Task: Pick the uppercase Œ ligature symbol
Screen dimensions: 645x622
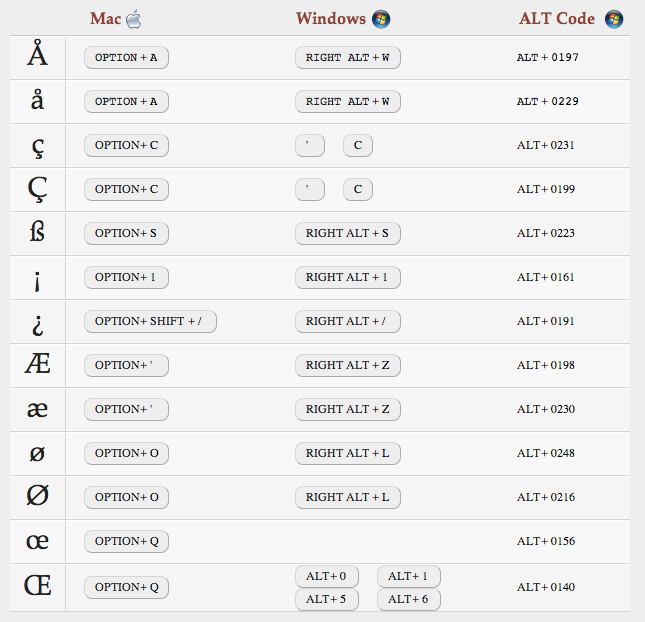Action: [37, 586]
